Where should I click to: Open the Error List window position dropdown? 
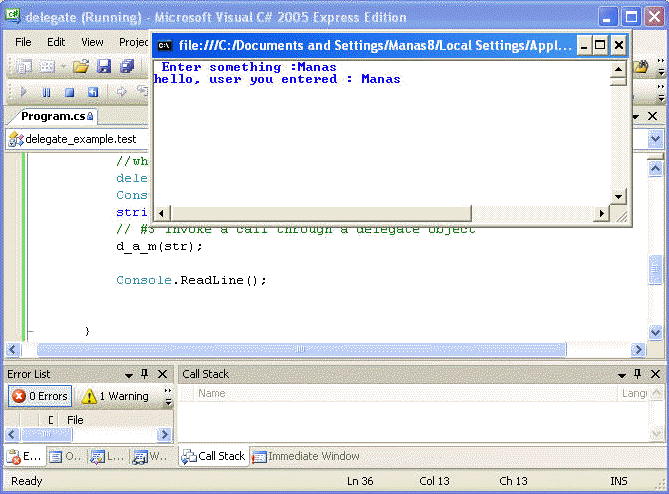129,374
